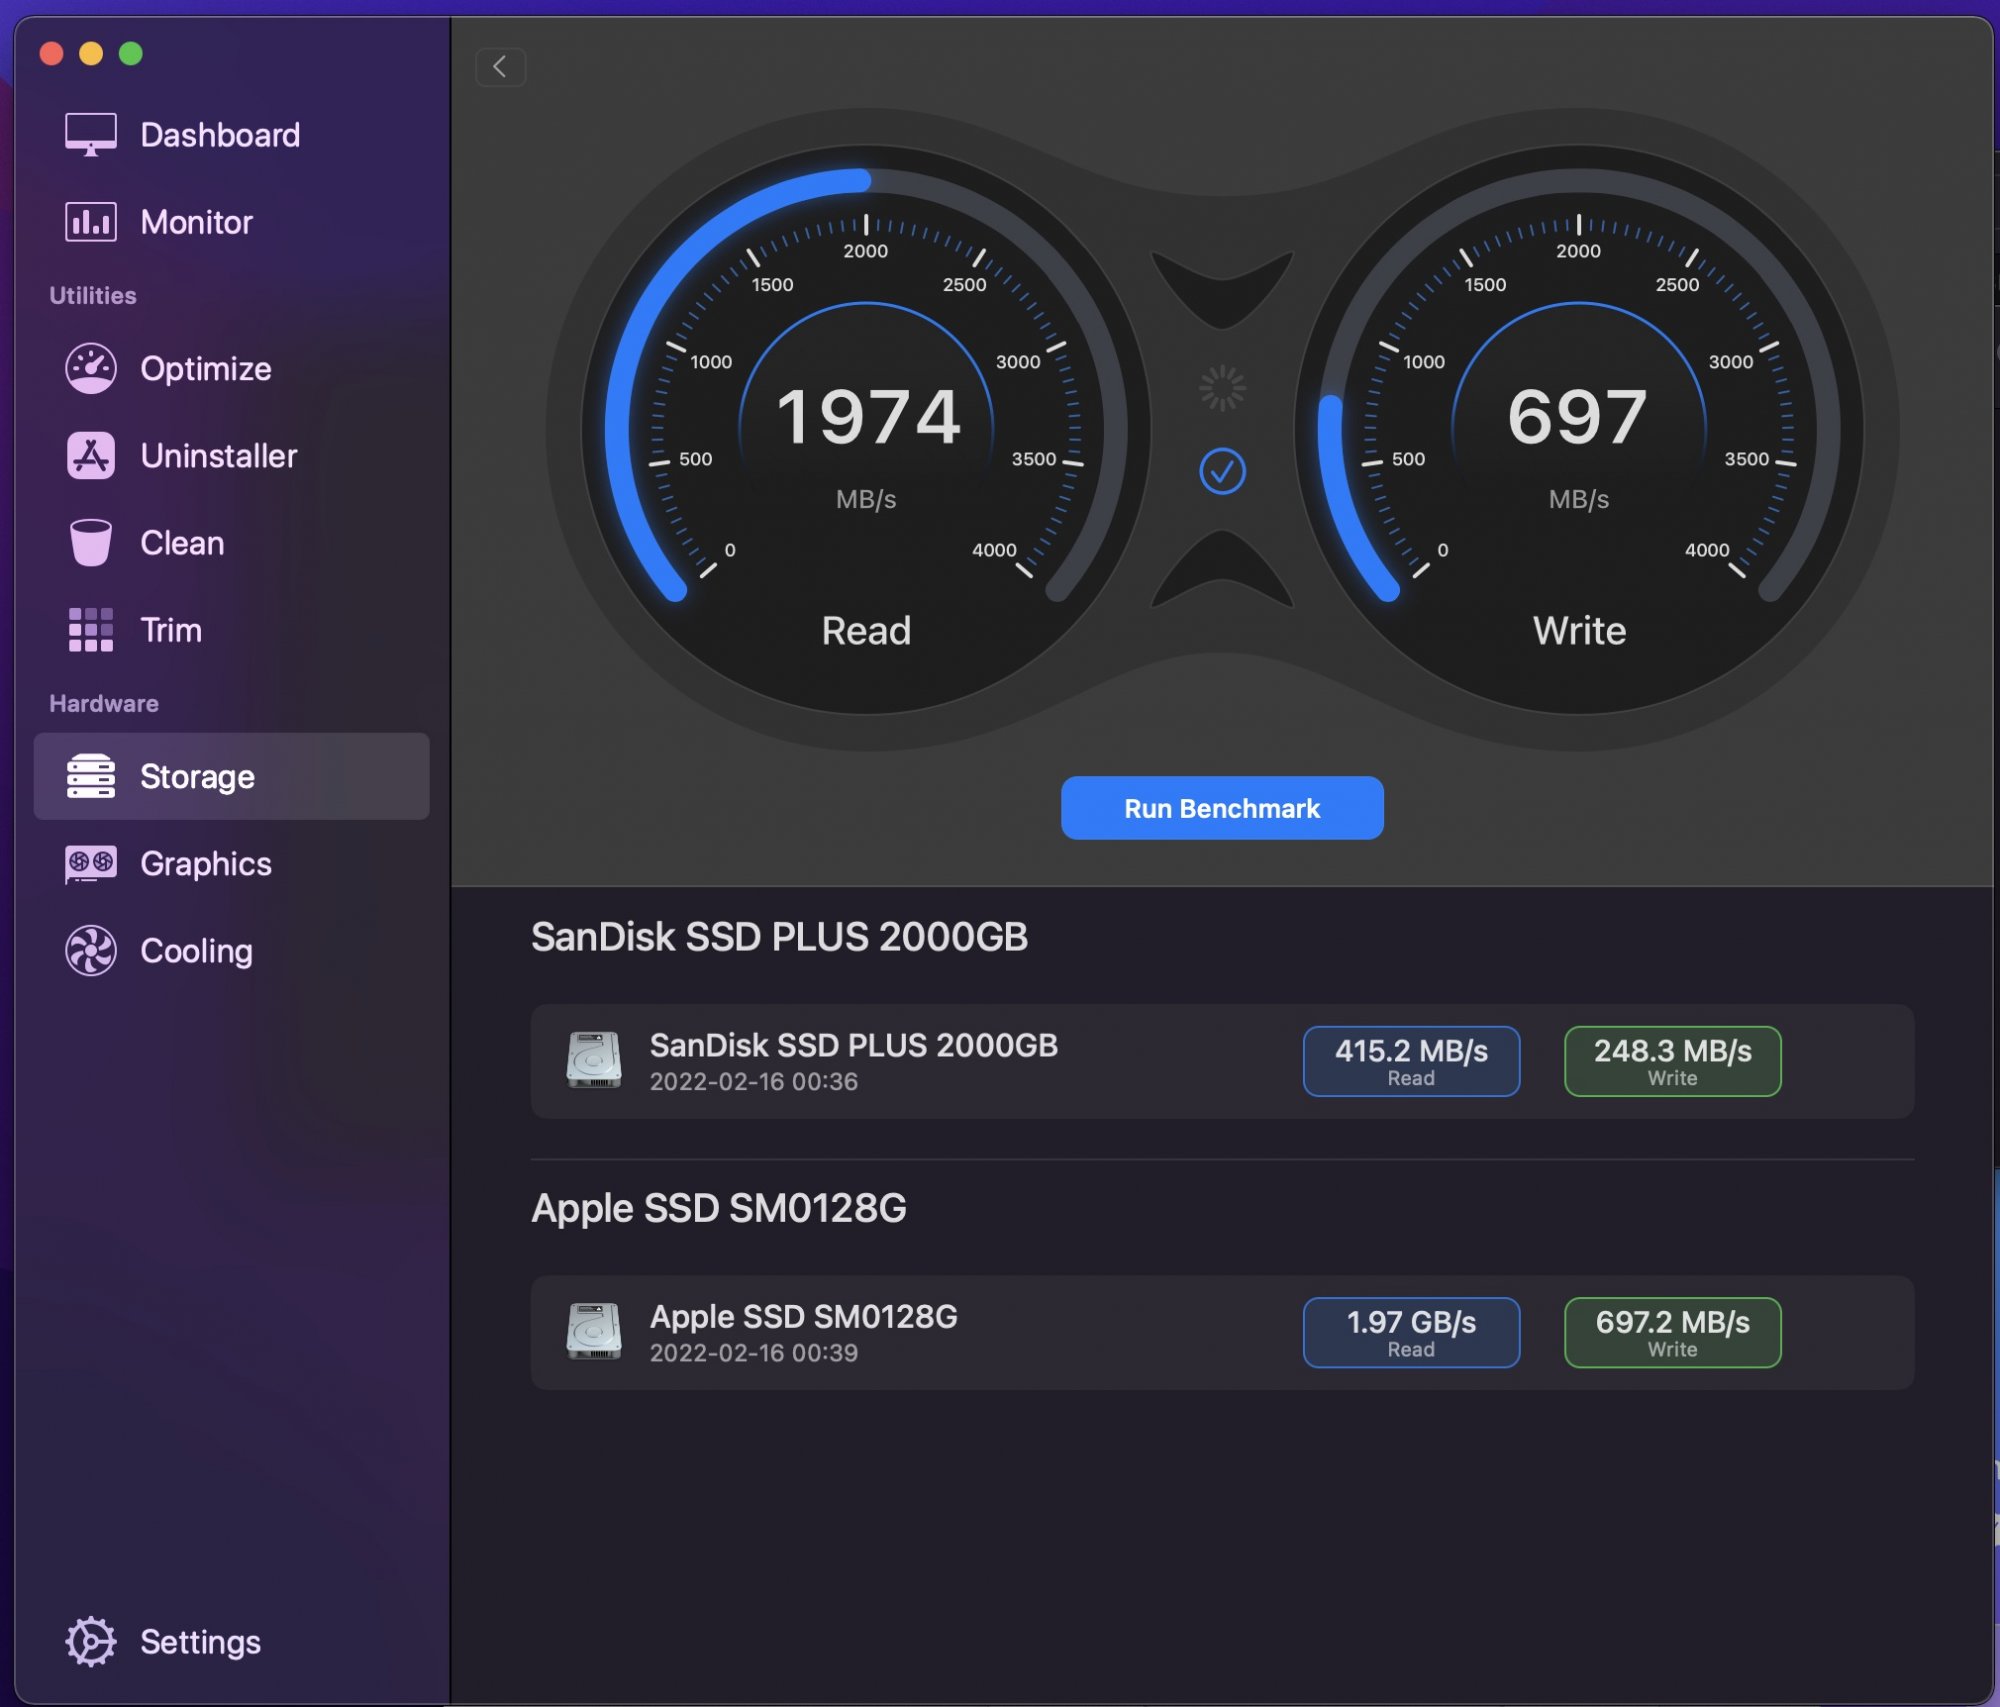The width and height of the screenshot is (2000, 1707).
Task: Open Uninstaller app-store icon
Action: tap(90, 456)
